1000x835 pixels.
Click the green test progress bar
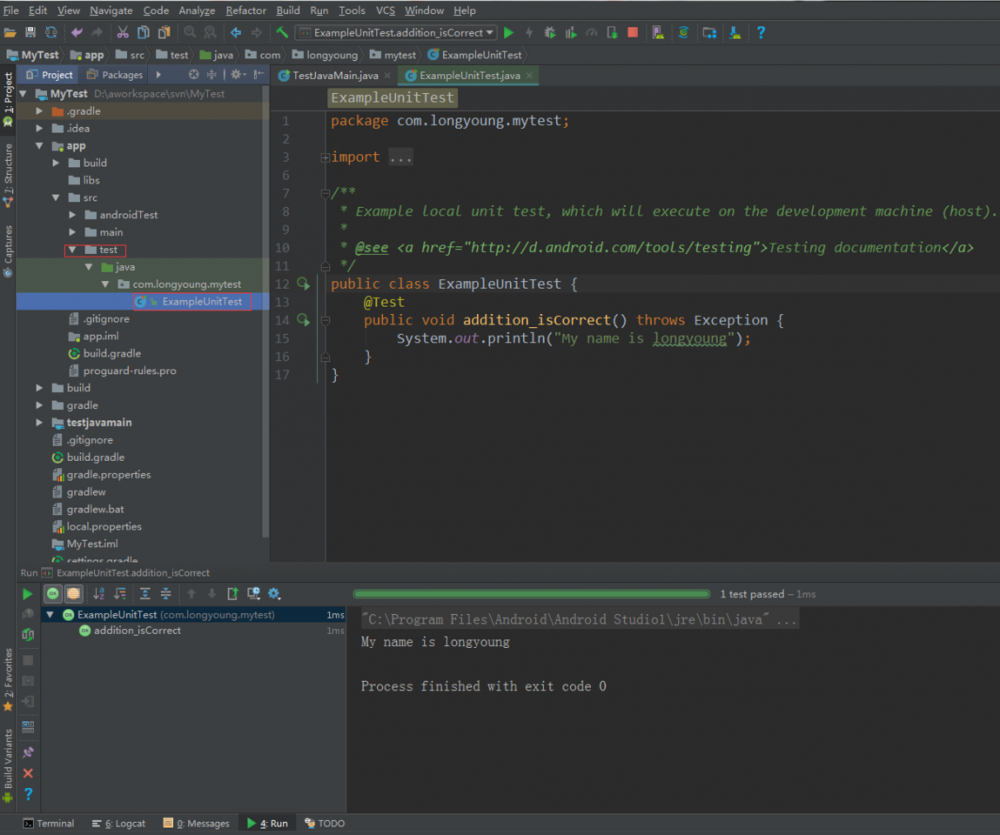click(x=530, y=593)
